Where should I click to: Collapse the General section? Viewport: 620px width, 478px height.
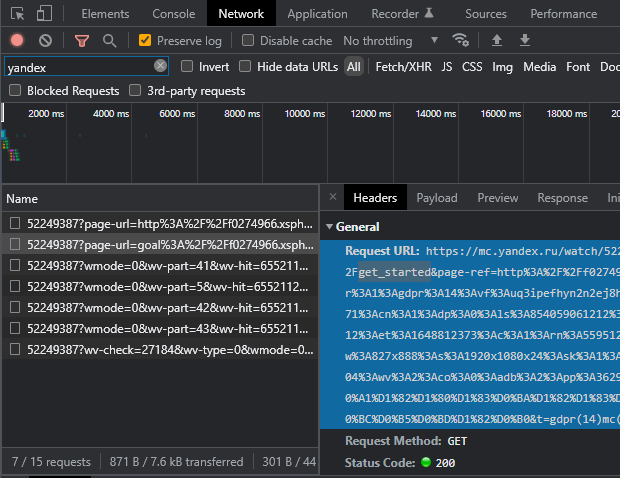[x=329, y=227]
